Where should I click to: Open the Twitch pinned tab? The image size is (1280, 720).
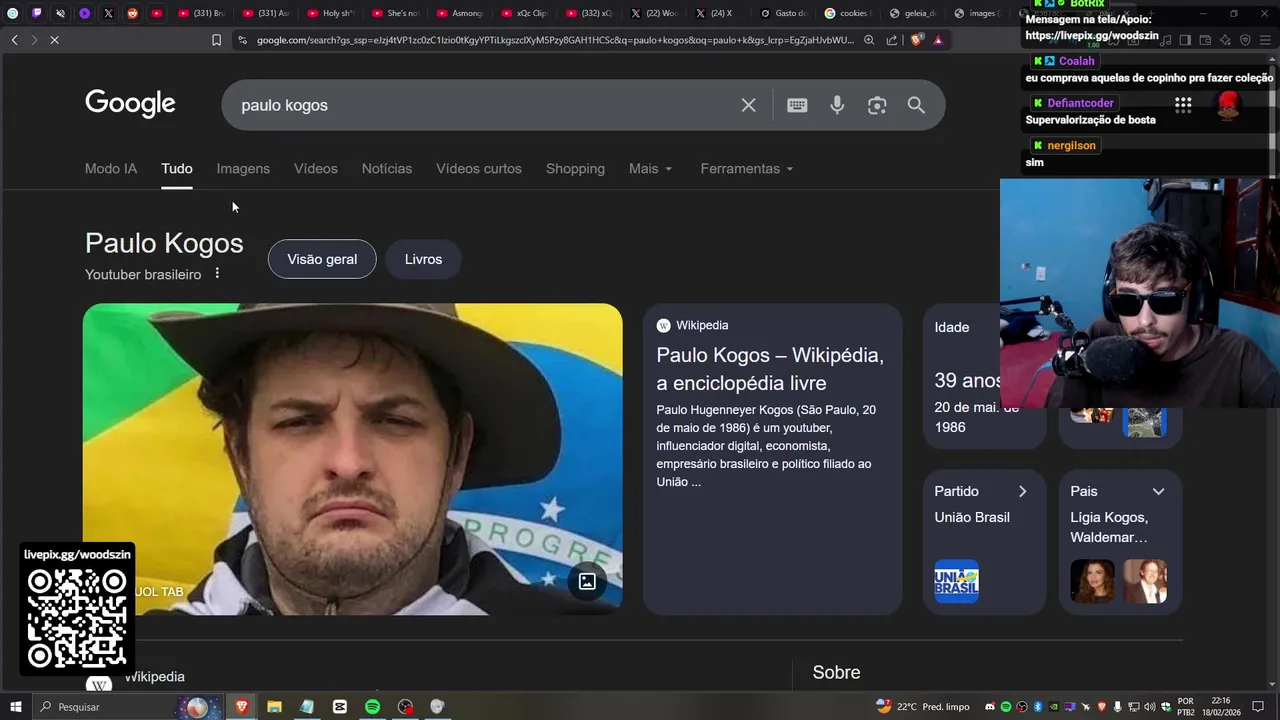click(36, 13)
